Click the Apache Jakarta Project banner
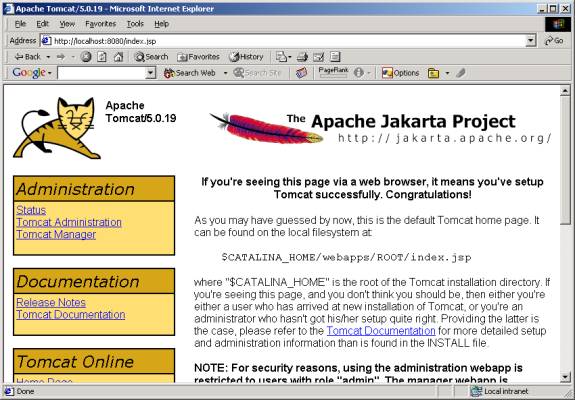Screen dimensions: 575x400 [380, 128]
